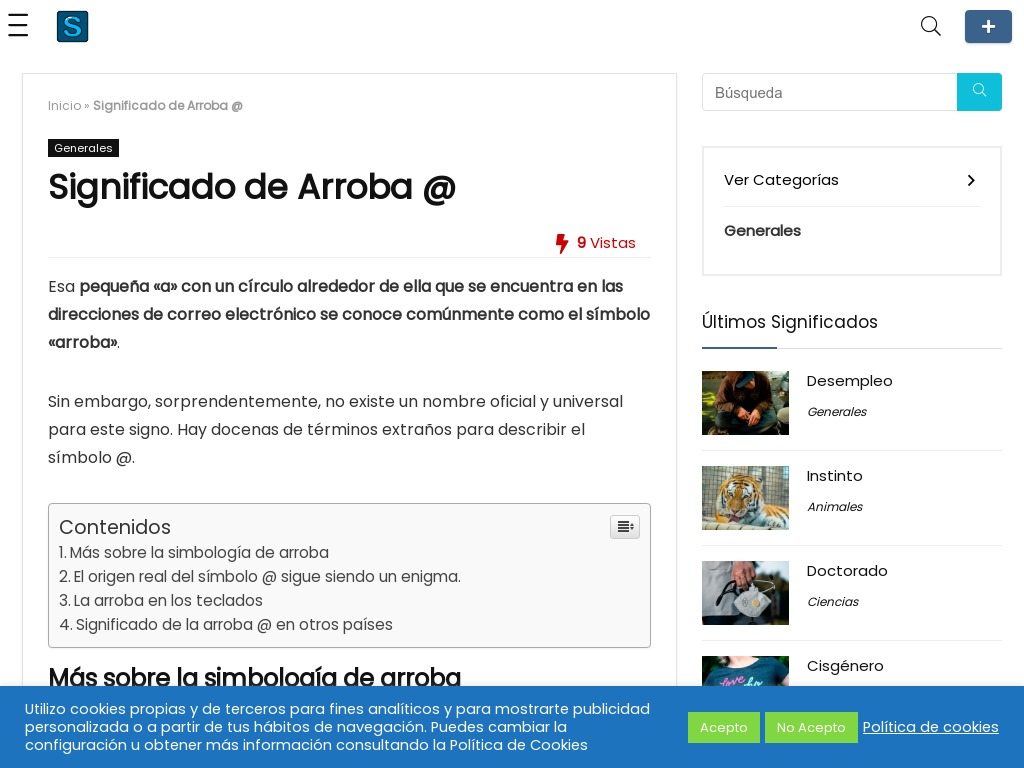
Task: Submit the sidebar search with magnifier button
Action: point(979,92)
